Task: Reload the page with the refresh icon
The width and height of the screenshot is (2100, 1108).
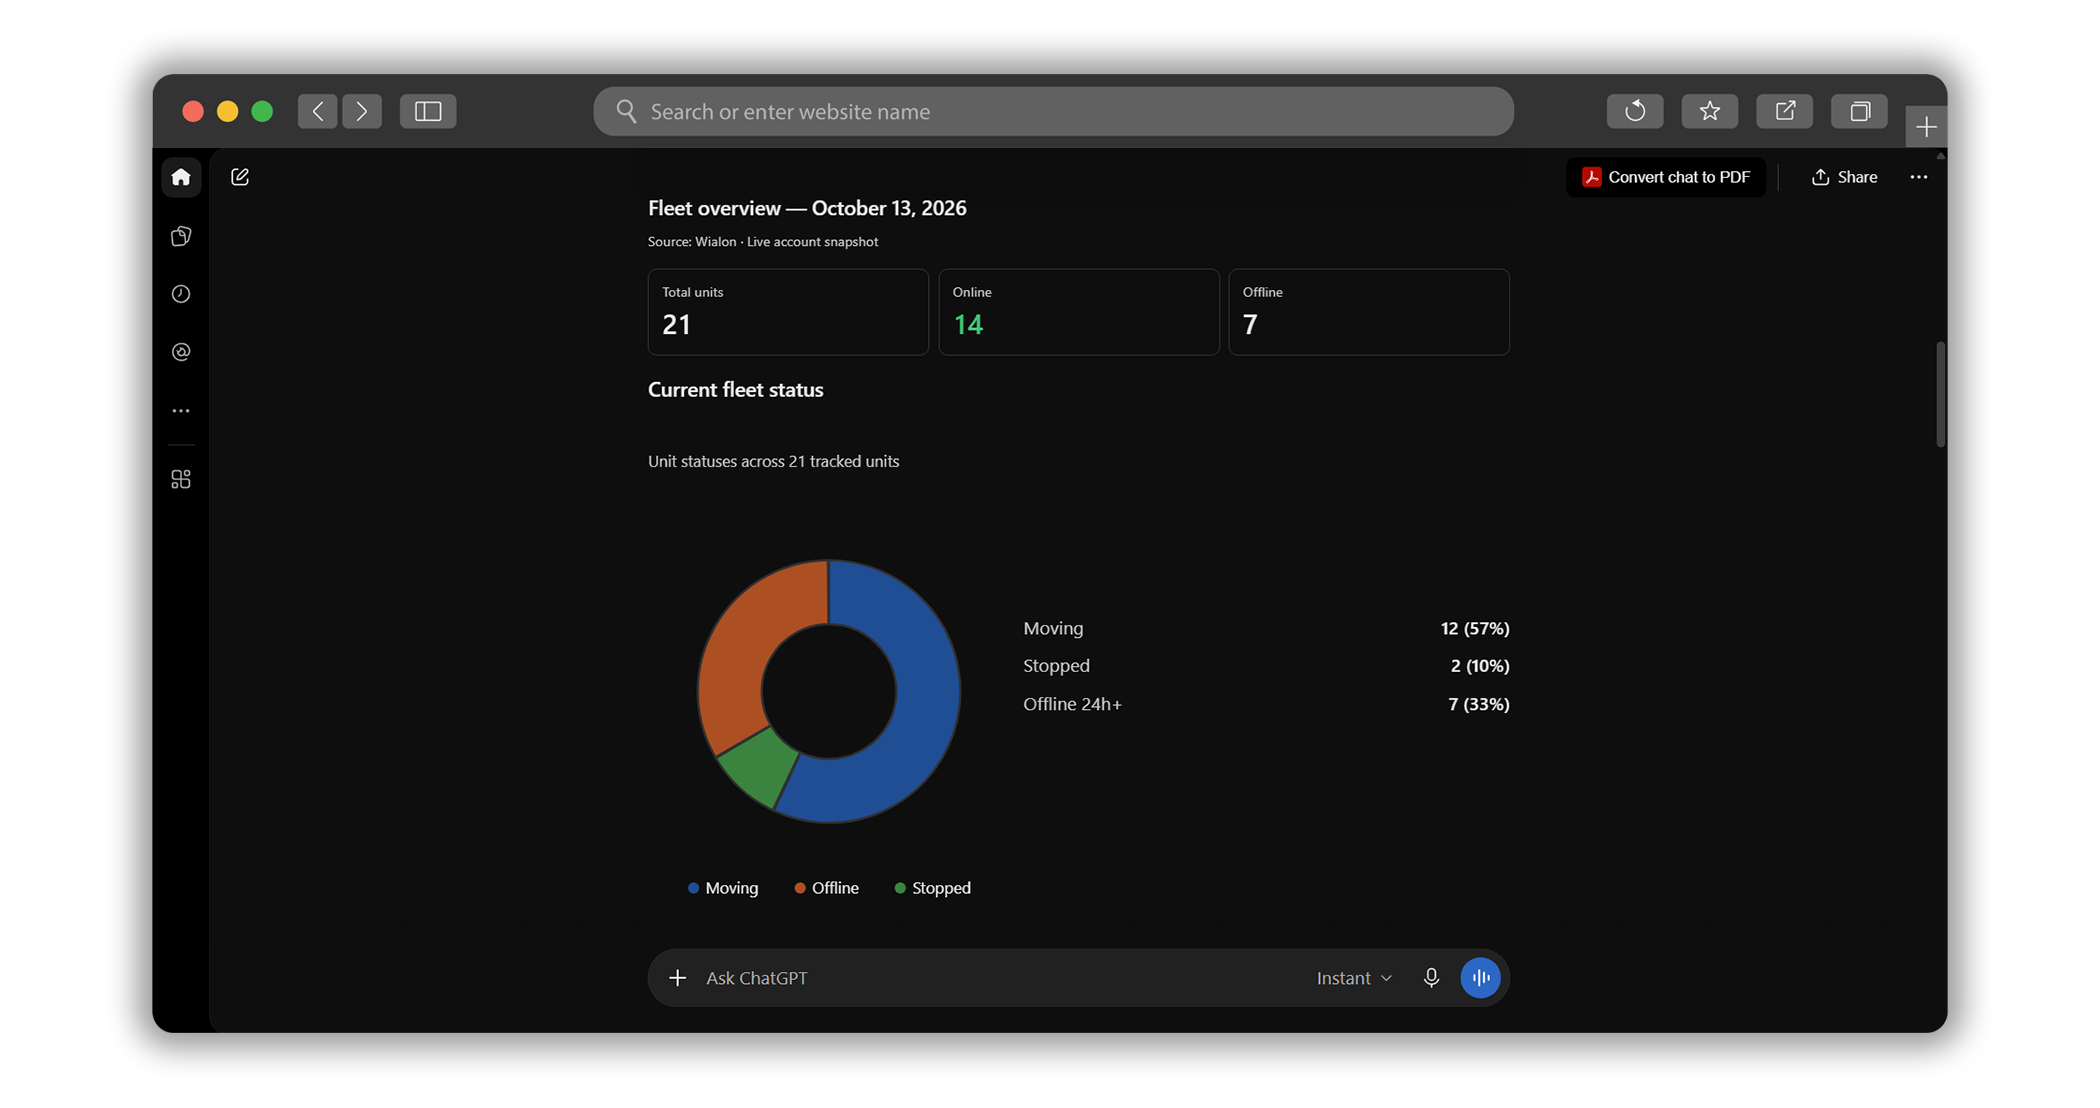Action: [x=1635, y=111]
